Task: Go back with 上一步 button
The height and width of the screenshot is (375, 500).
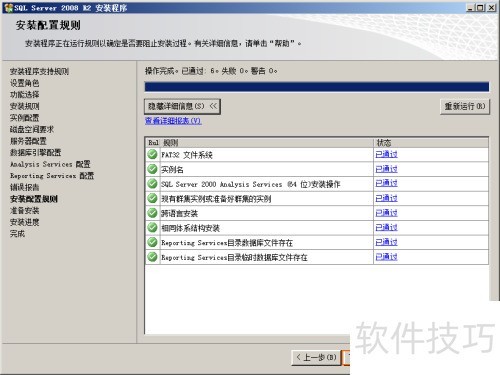Action: (316, 358)
